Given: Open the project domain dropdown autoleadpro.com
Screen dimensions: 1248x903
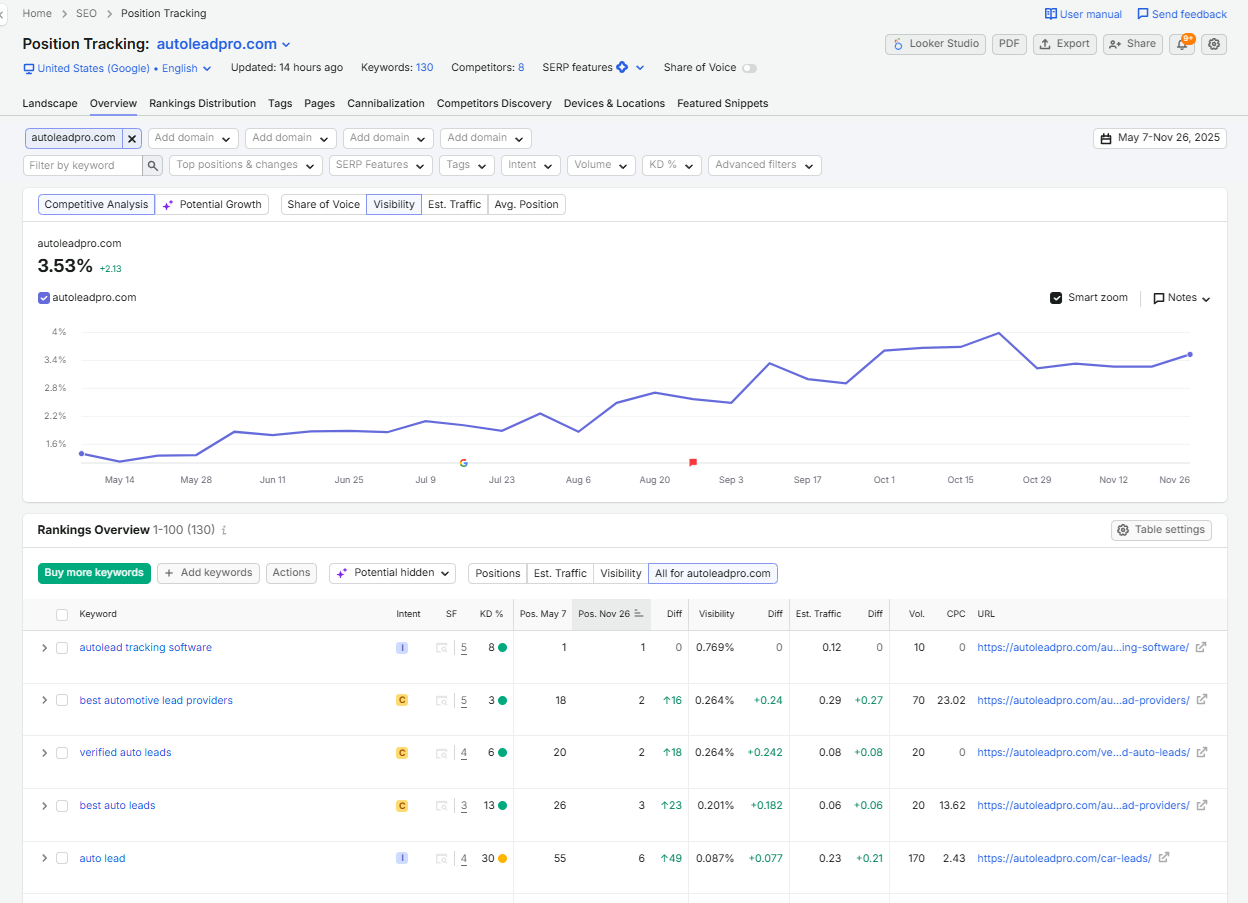Looking at the screenshot, I should click(223, 44).
